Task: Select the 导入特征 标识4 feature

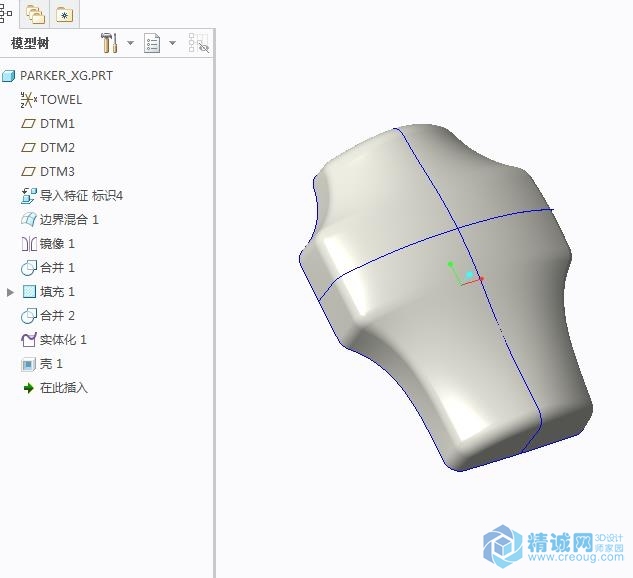Action: (x=80, y=196)
